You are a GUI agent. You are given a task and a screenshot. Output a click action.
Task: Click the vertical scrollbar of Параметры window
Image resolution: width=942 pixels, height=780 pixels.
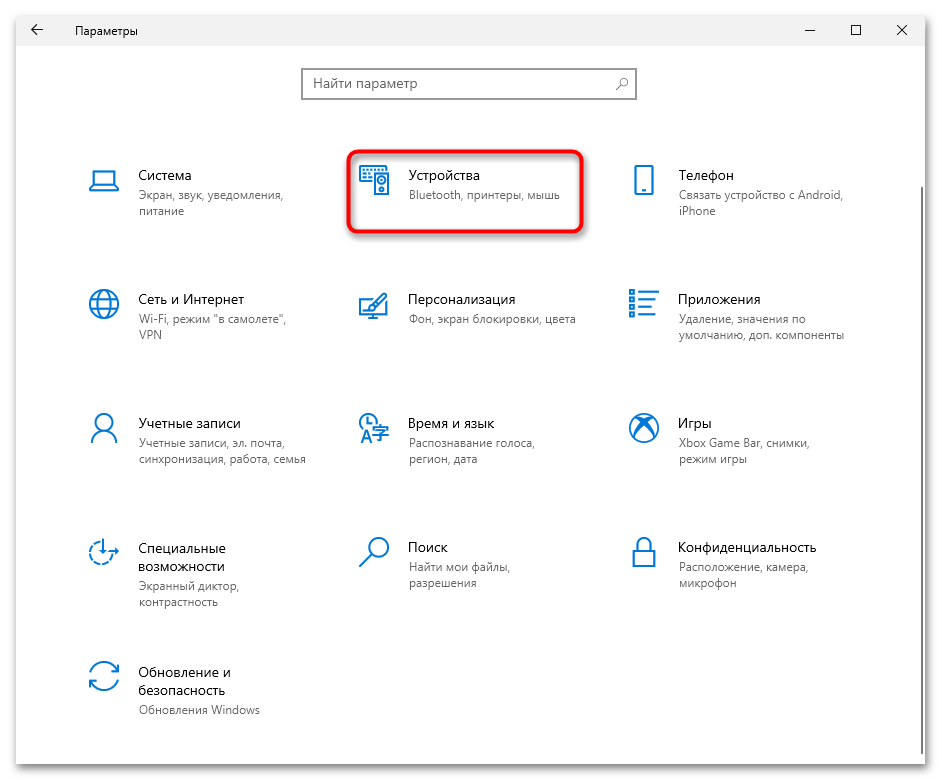[x=922, y=469]
